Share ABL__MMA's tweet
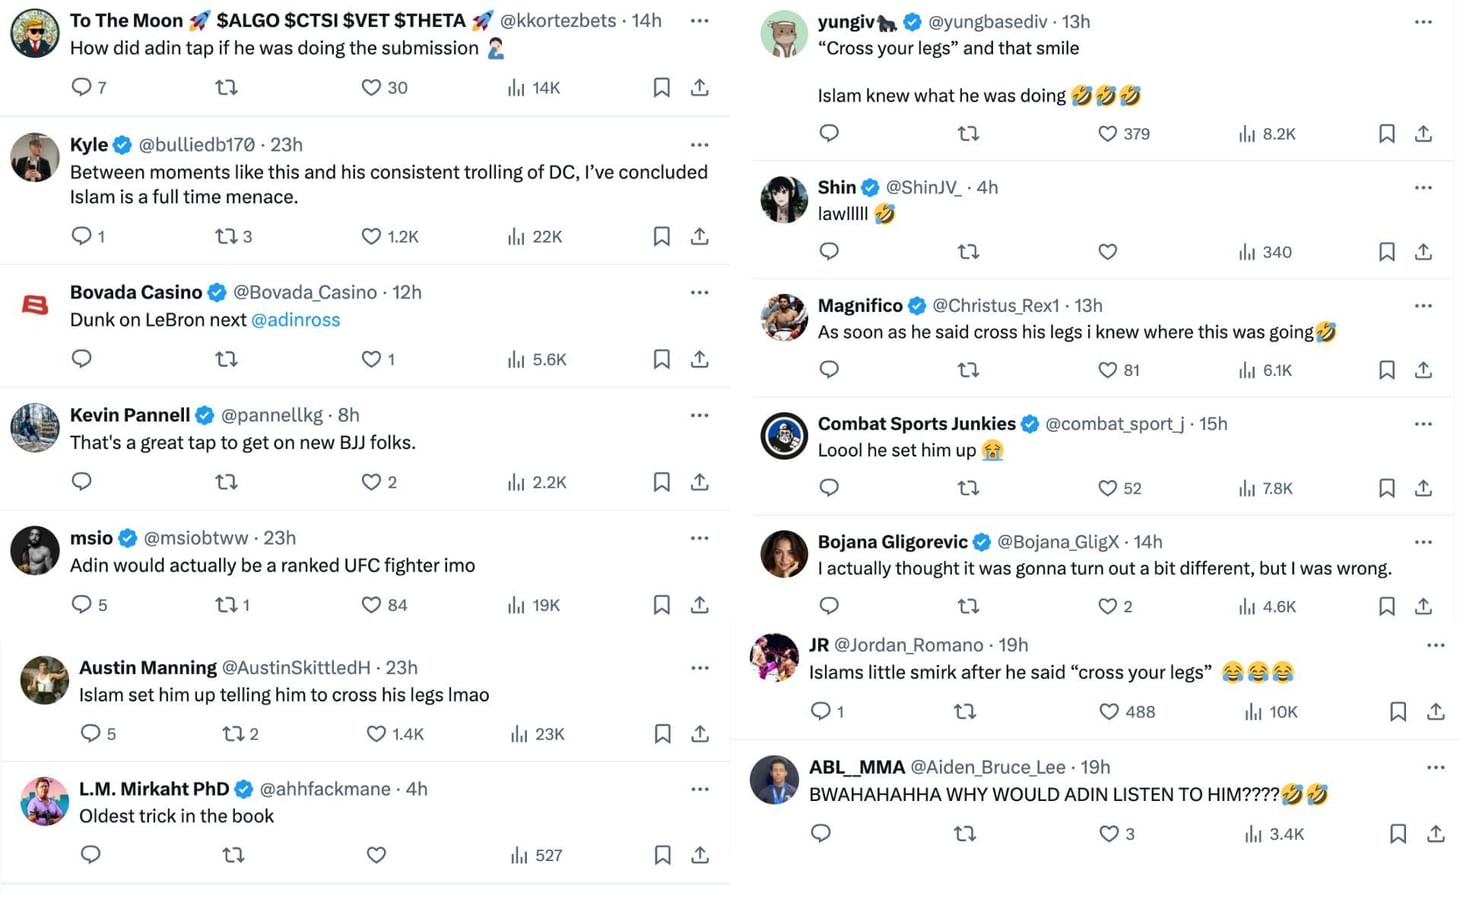 tap(1437, 833)
